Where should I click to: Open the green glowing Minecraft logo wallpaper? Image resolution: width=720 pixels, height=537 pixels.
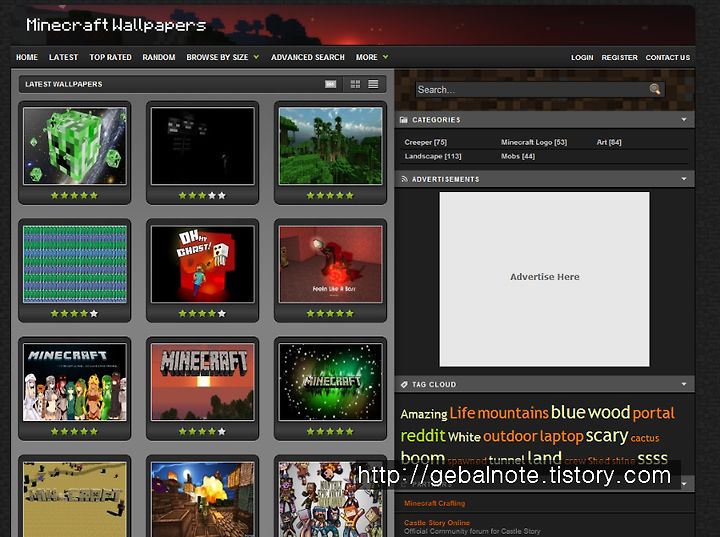(x=330, y=382)
